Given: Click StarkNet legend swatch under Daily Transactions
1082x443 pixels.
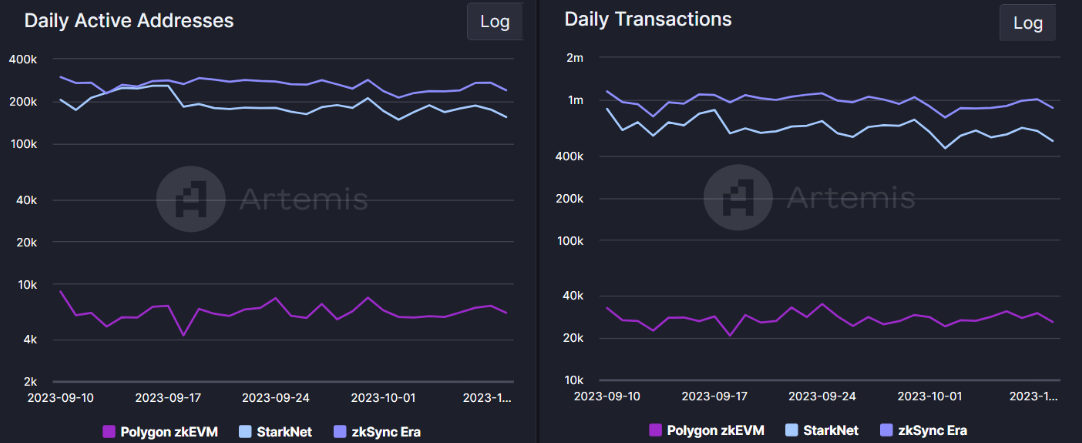Looking at the screenshot, I should 792,431.
